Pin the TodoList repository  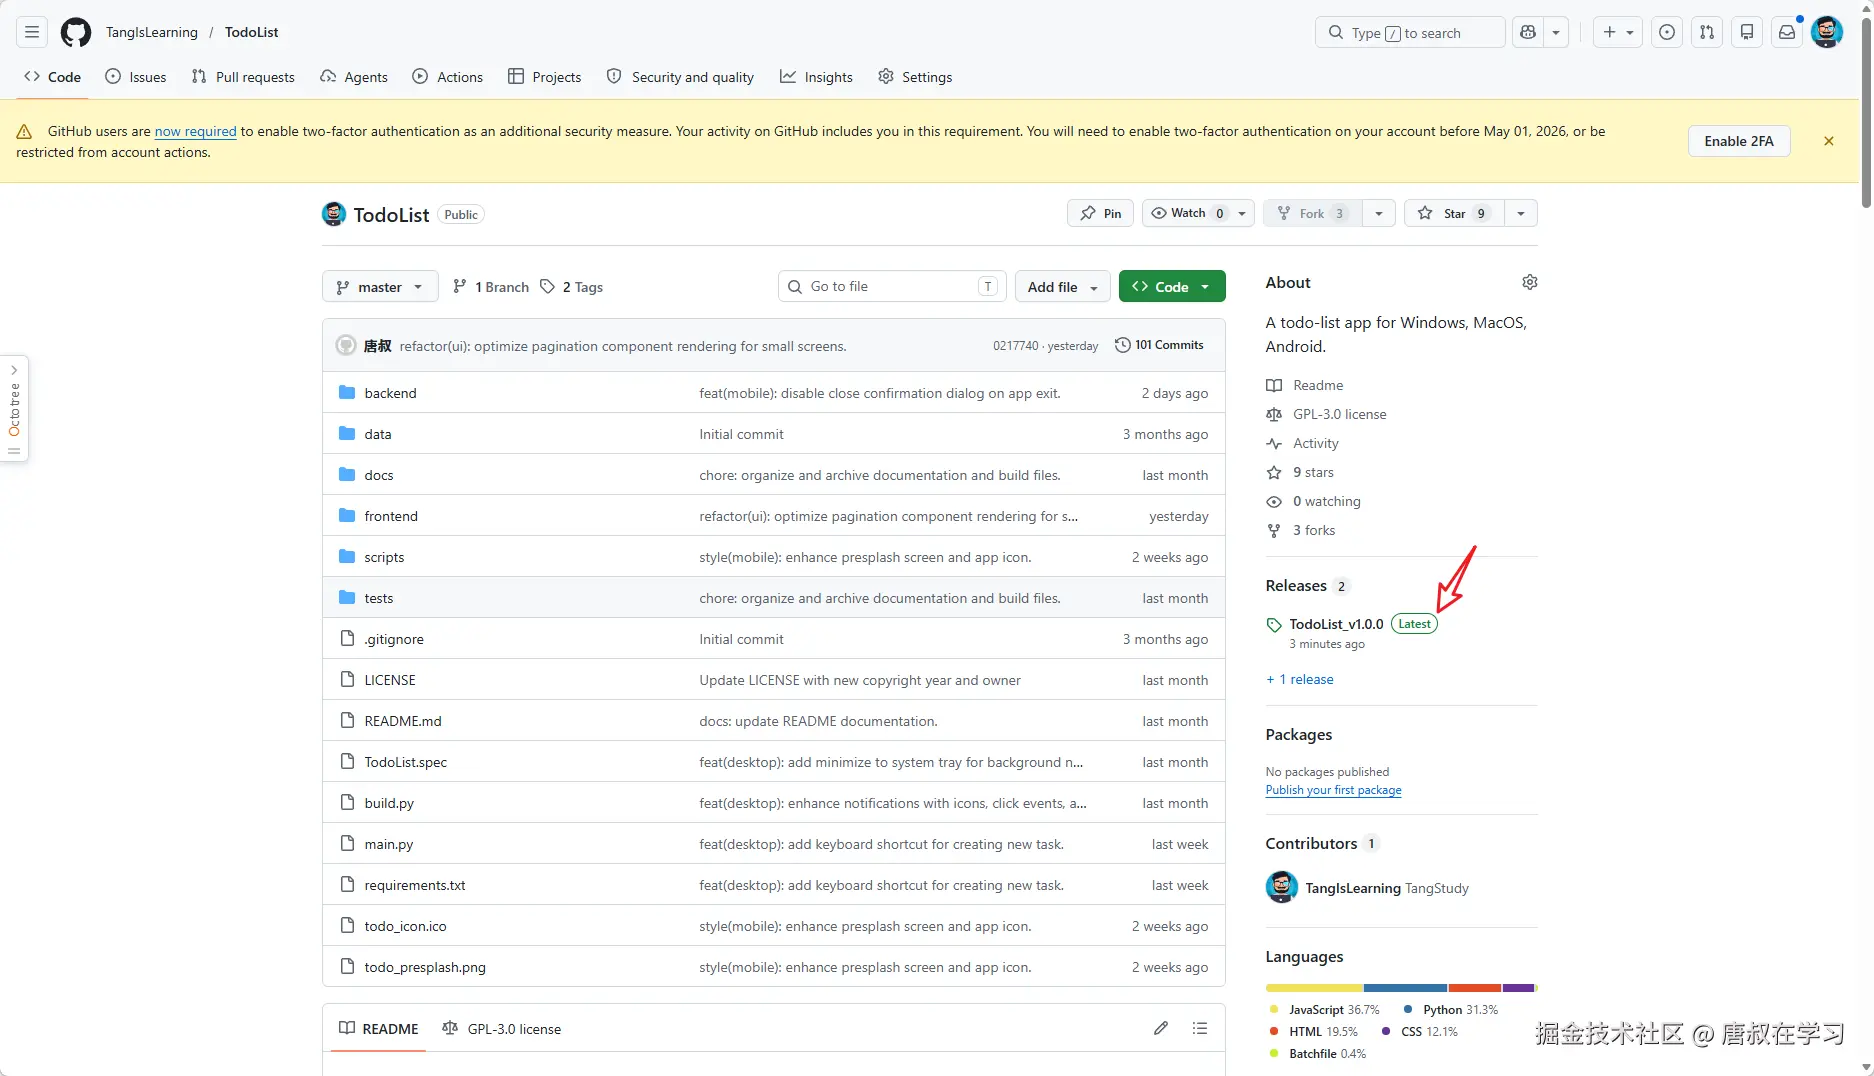pos(1100,213)
